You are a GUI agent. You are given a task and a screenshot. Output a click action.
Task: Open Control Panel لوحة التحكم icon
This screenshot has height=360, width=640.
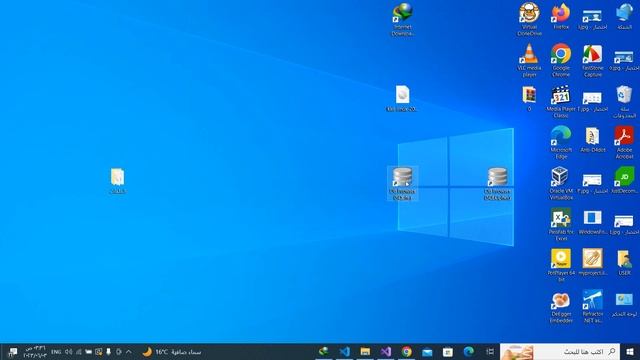pyautogui.click(x=624, y=304)
